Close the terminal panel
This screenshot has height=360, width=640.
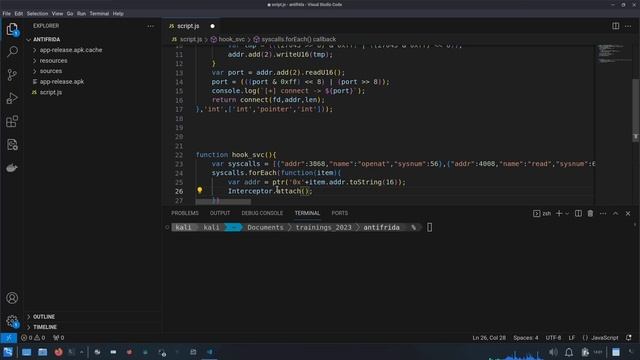tap(628, 213)
